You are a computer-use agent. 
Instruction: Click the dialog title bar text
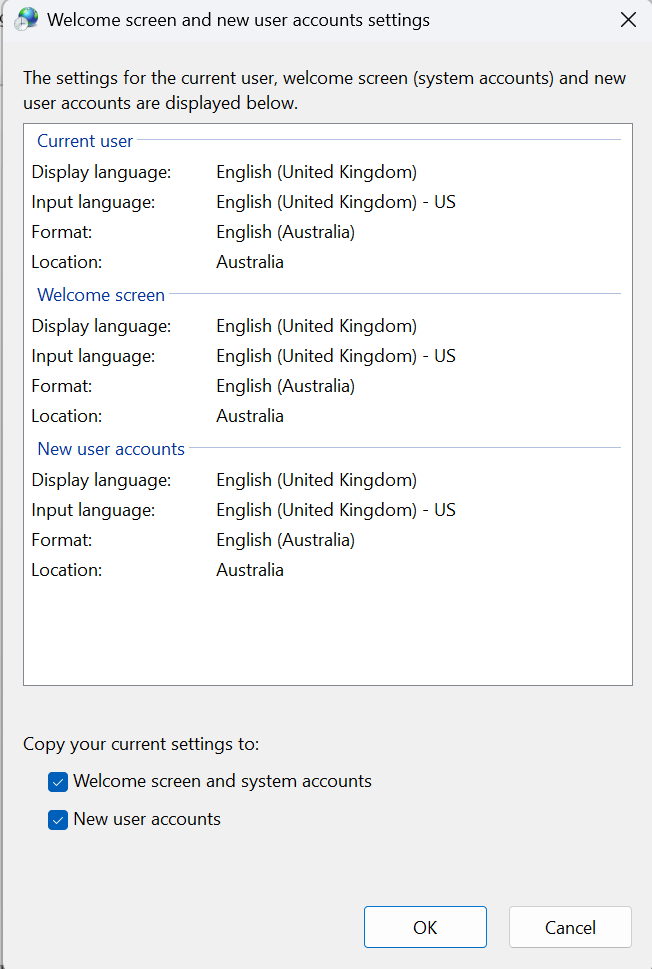point(239,20)
